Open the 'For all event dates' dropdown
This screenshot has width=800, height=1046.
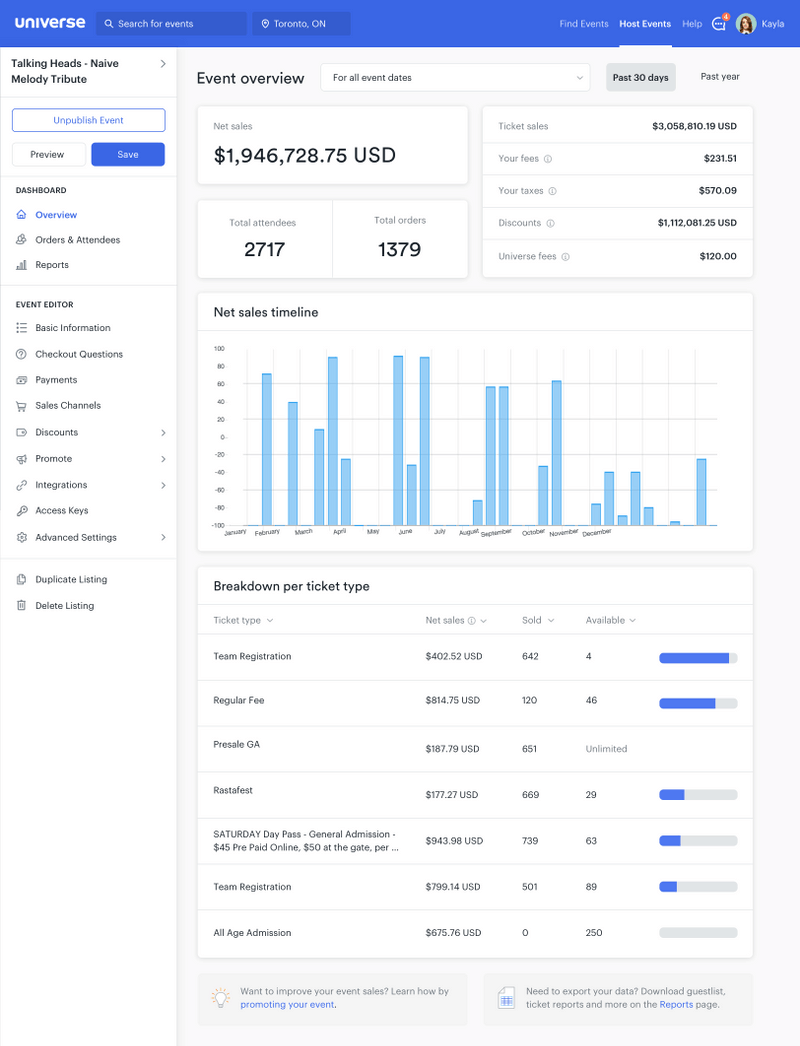(455, 77)
